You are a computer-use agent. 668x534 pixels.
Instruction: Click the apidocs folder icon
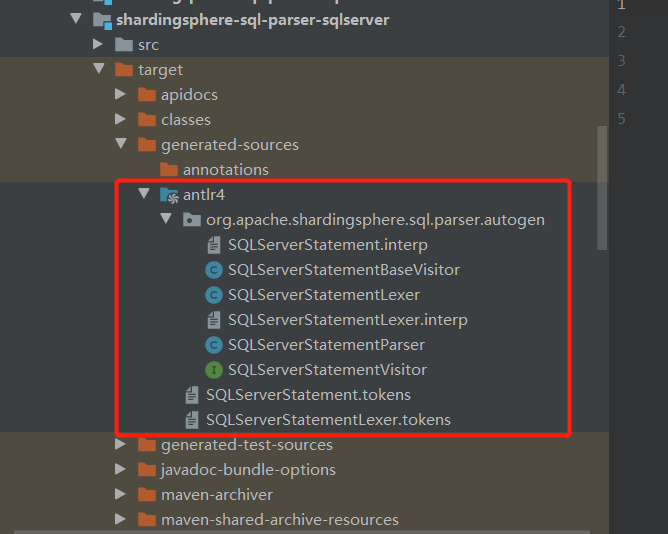147,95
